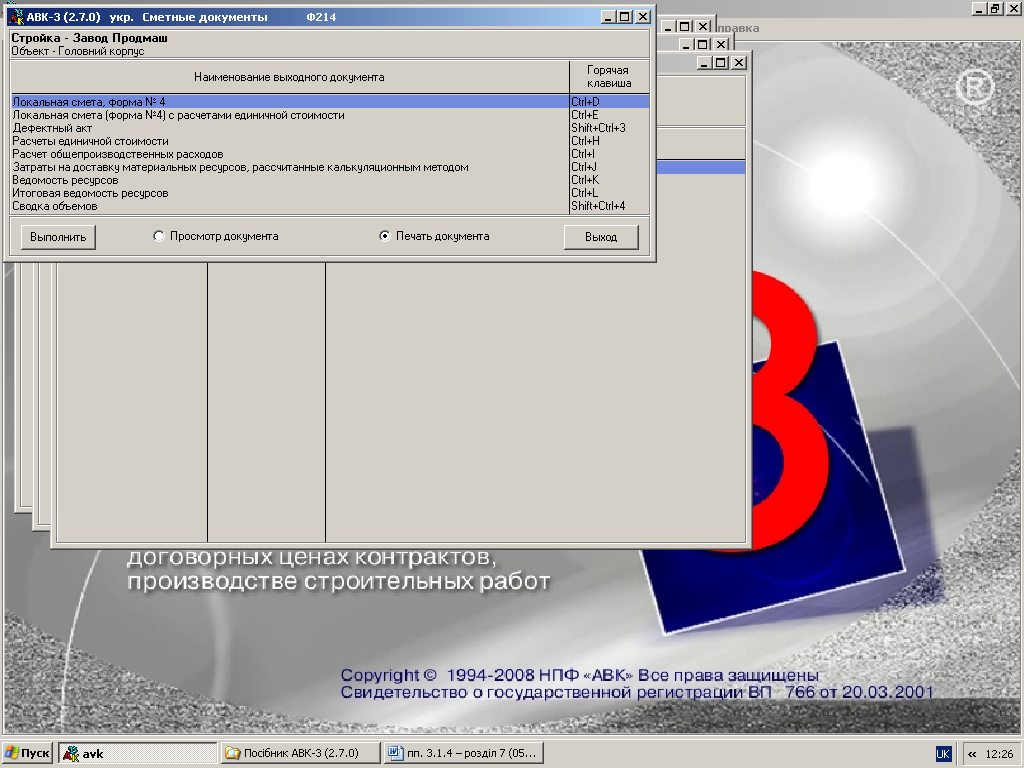Minimize the Сметные документы window

[608, 17]
